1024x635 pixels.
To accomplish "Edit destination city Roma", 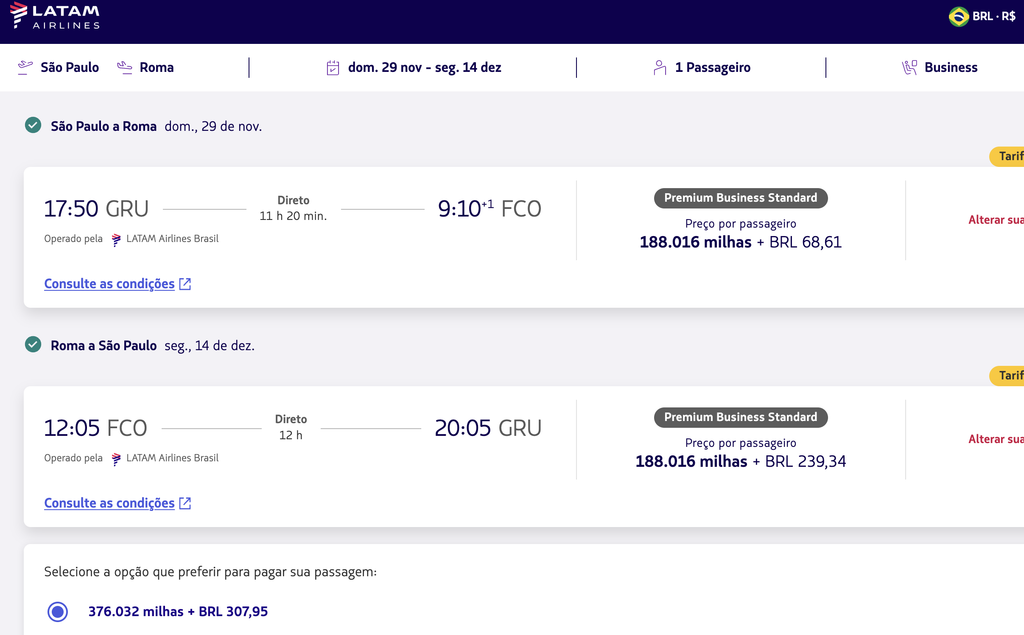I will 156,67.
